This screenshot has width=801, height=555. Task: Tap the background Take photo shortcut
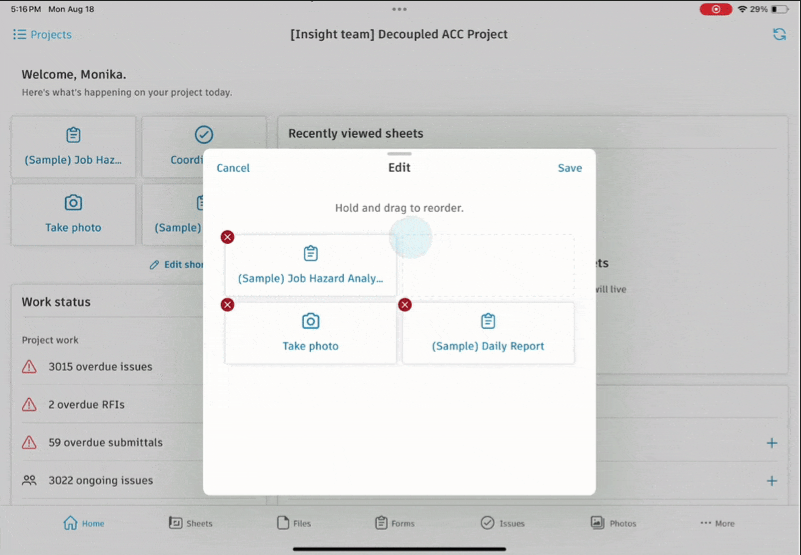[73, 215]
